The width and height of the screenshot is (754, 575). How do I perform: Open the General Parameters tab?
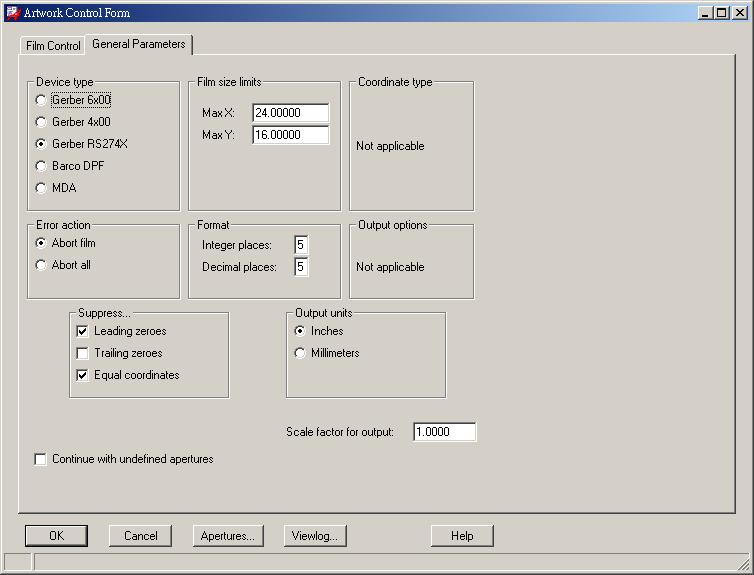[138, 44]
